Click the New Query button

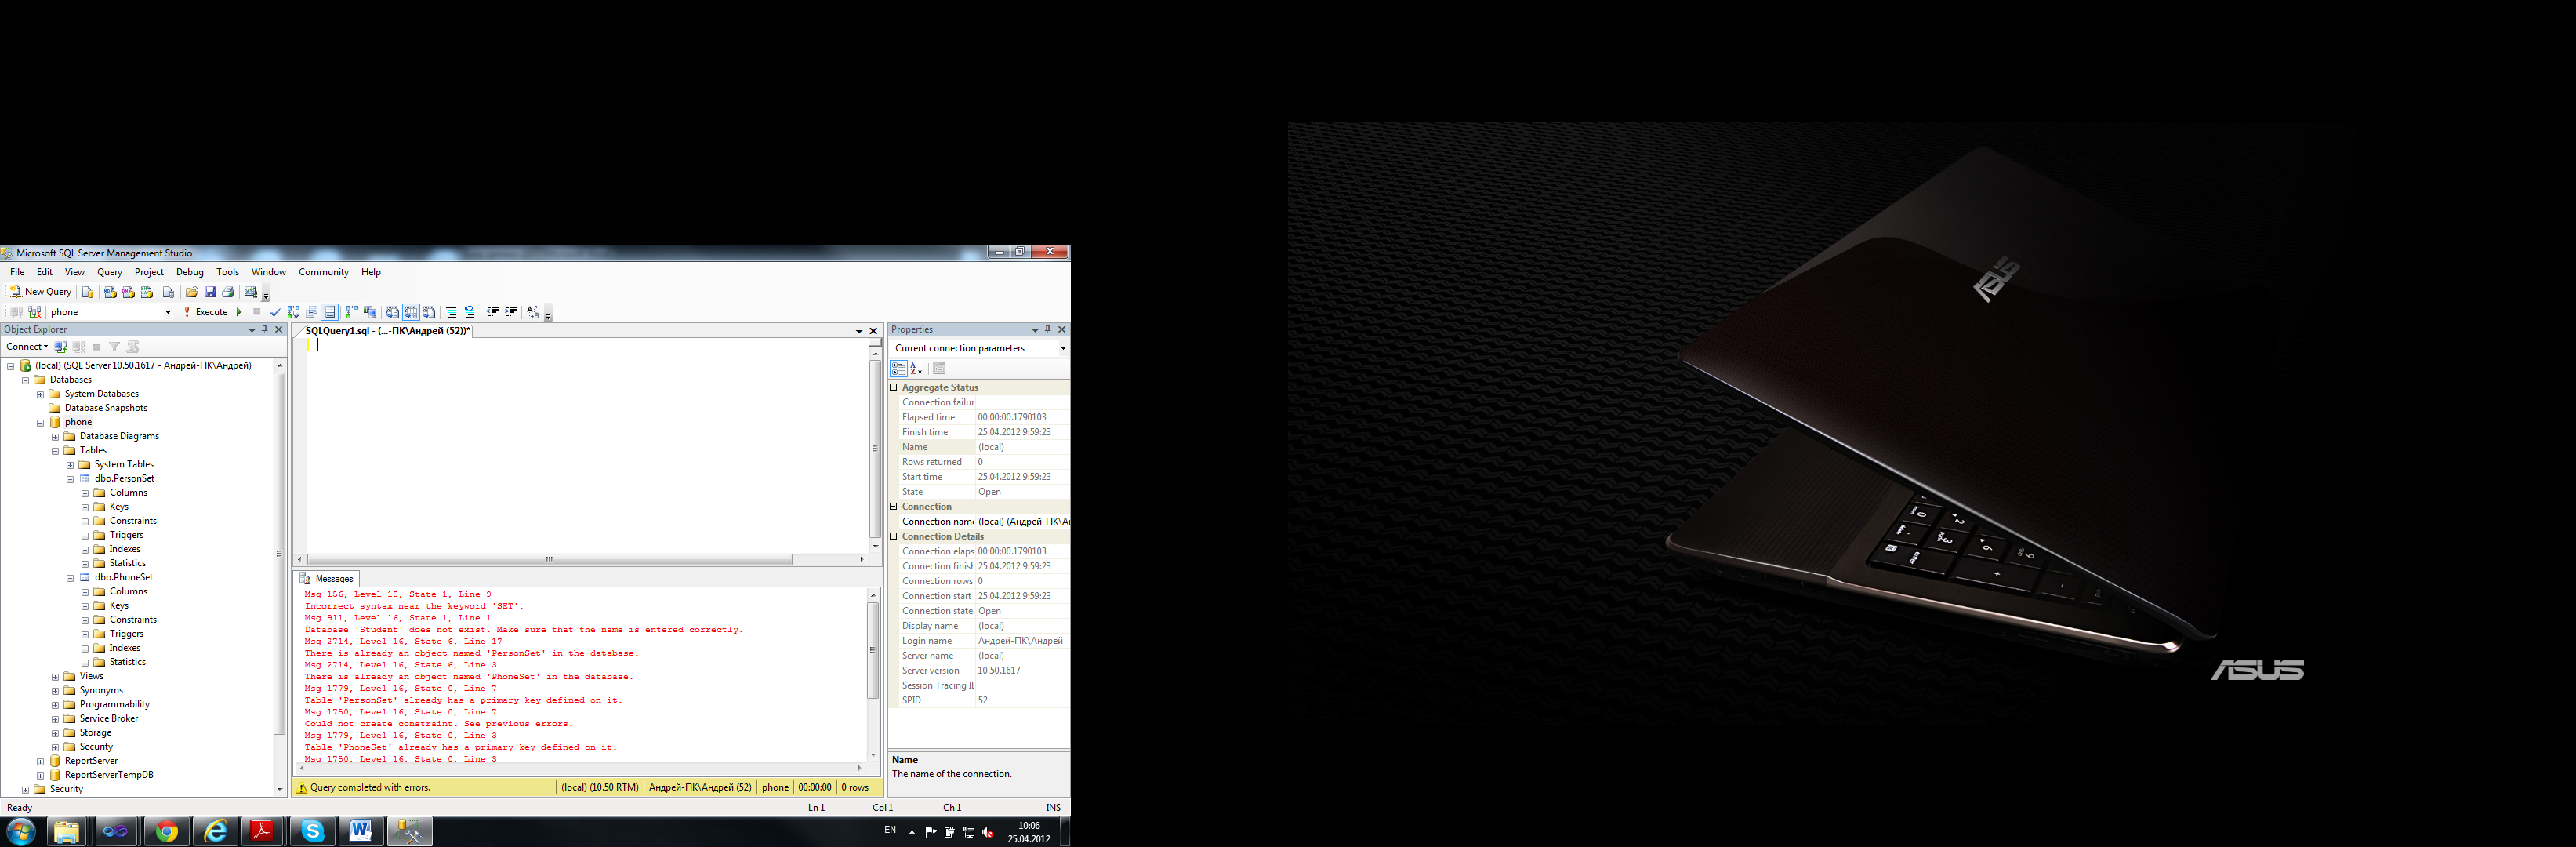point(41,292)
